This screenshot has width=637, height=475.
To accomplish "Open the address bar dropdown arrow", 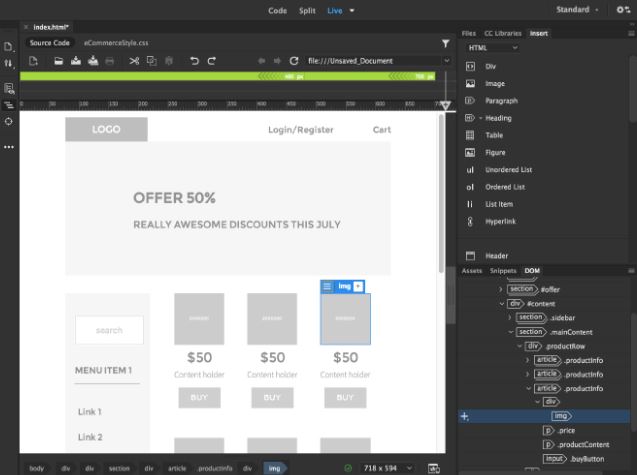I will pyautogui.click(x=447, y=61).
